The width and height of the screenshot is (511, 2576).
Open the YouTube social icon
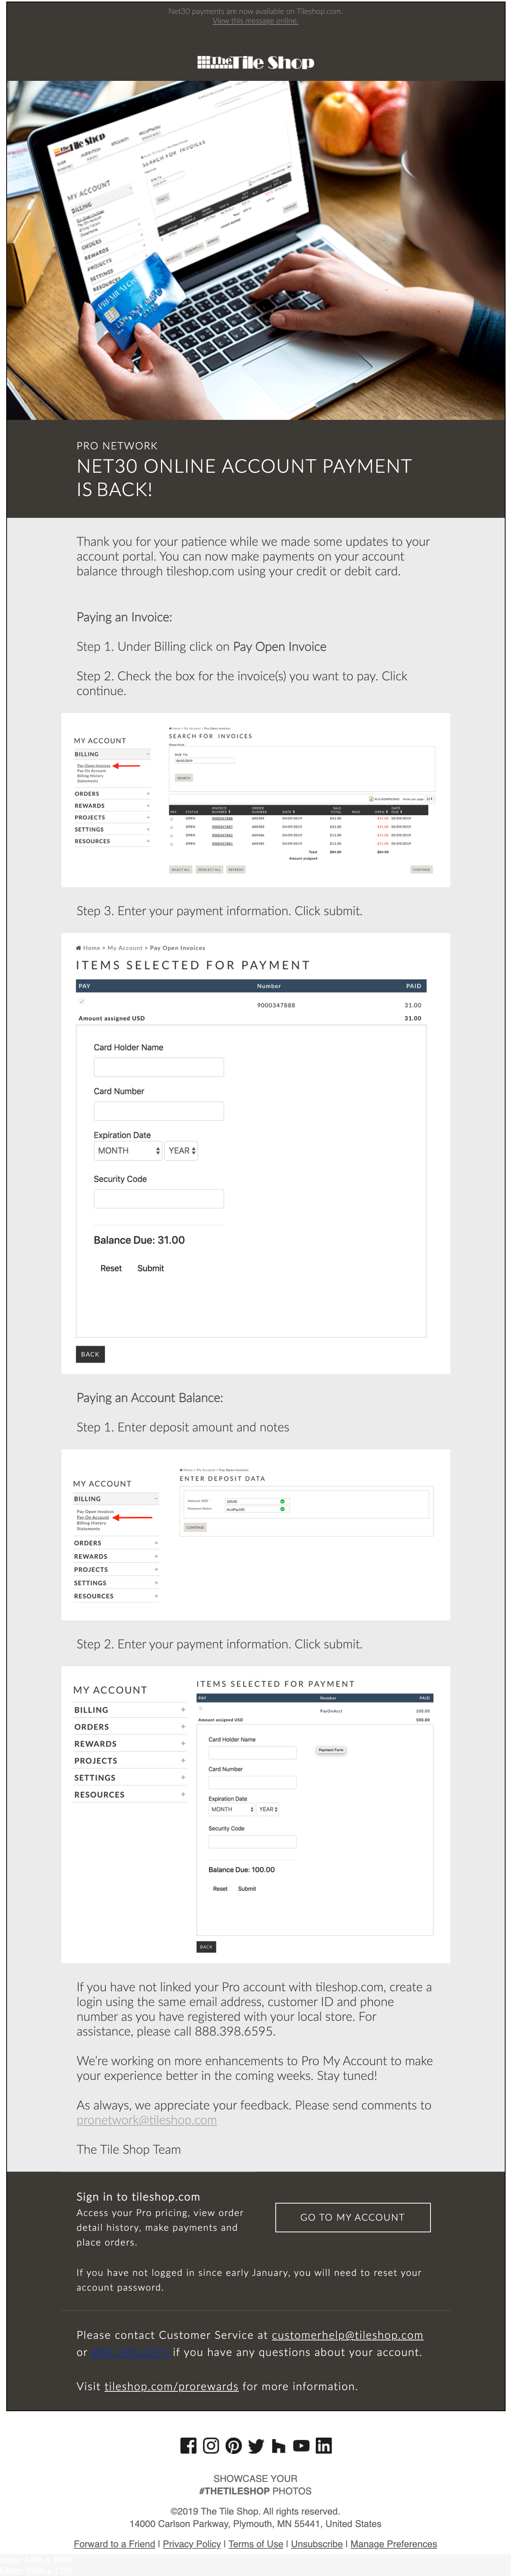[301, 2446]
